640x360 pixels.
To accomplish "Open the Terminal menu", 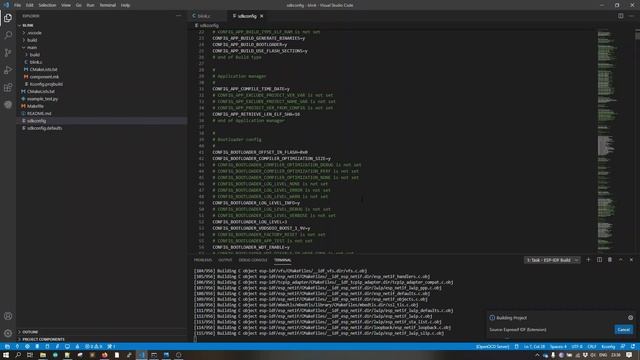I will coord(108,5).
